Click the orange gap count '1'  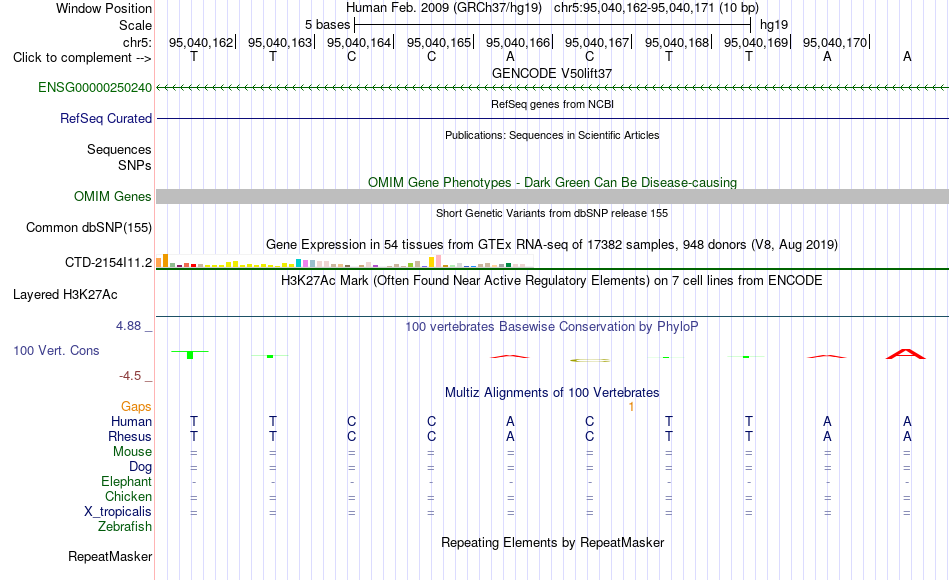point(631,407)
